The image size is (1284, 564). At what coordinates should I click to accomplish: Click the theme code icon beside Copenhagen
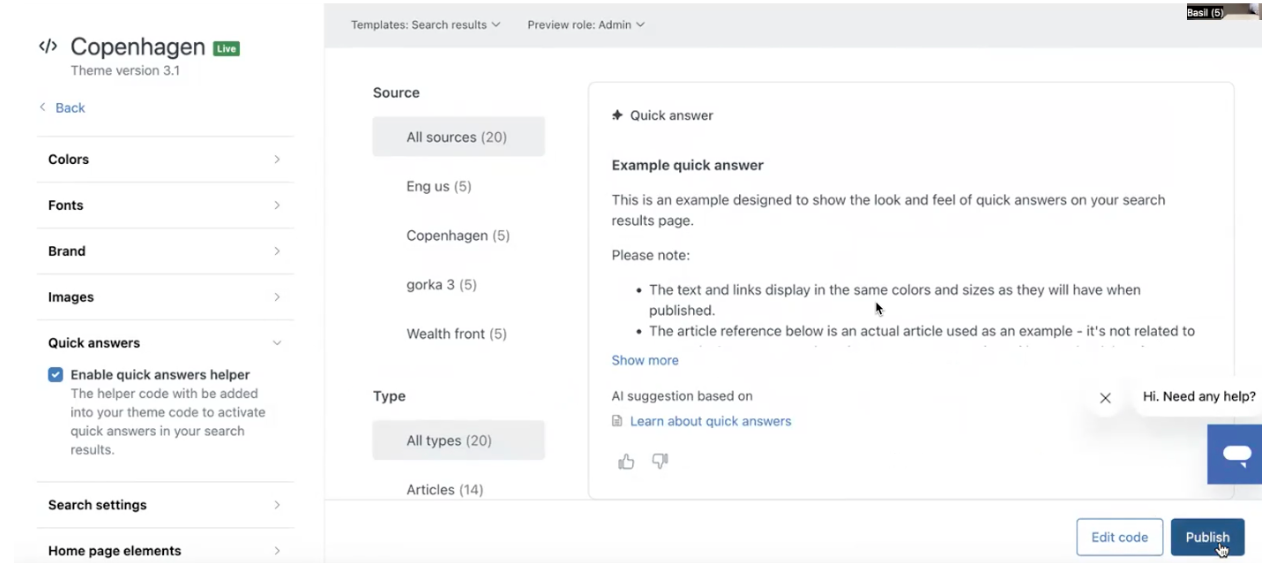[x=48, y=46]
